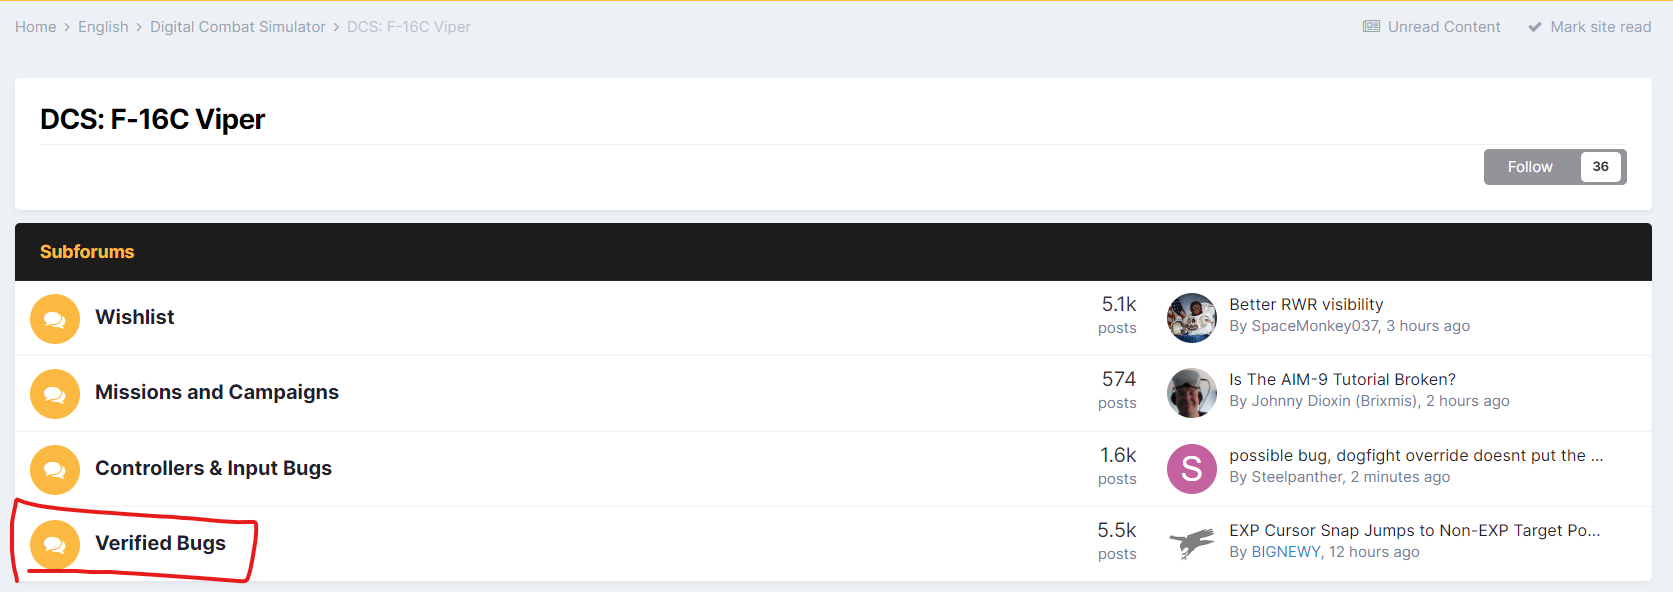Open Johnny Dioxin's avatar picture
This screenshot has height=592, width=1673.
pos(1192,393)
